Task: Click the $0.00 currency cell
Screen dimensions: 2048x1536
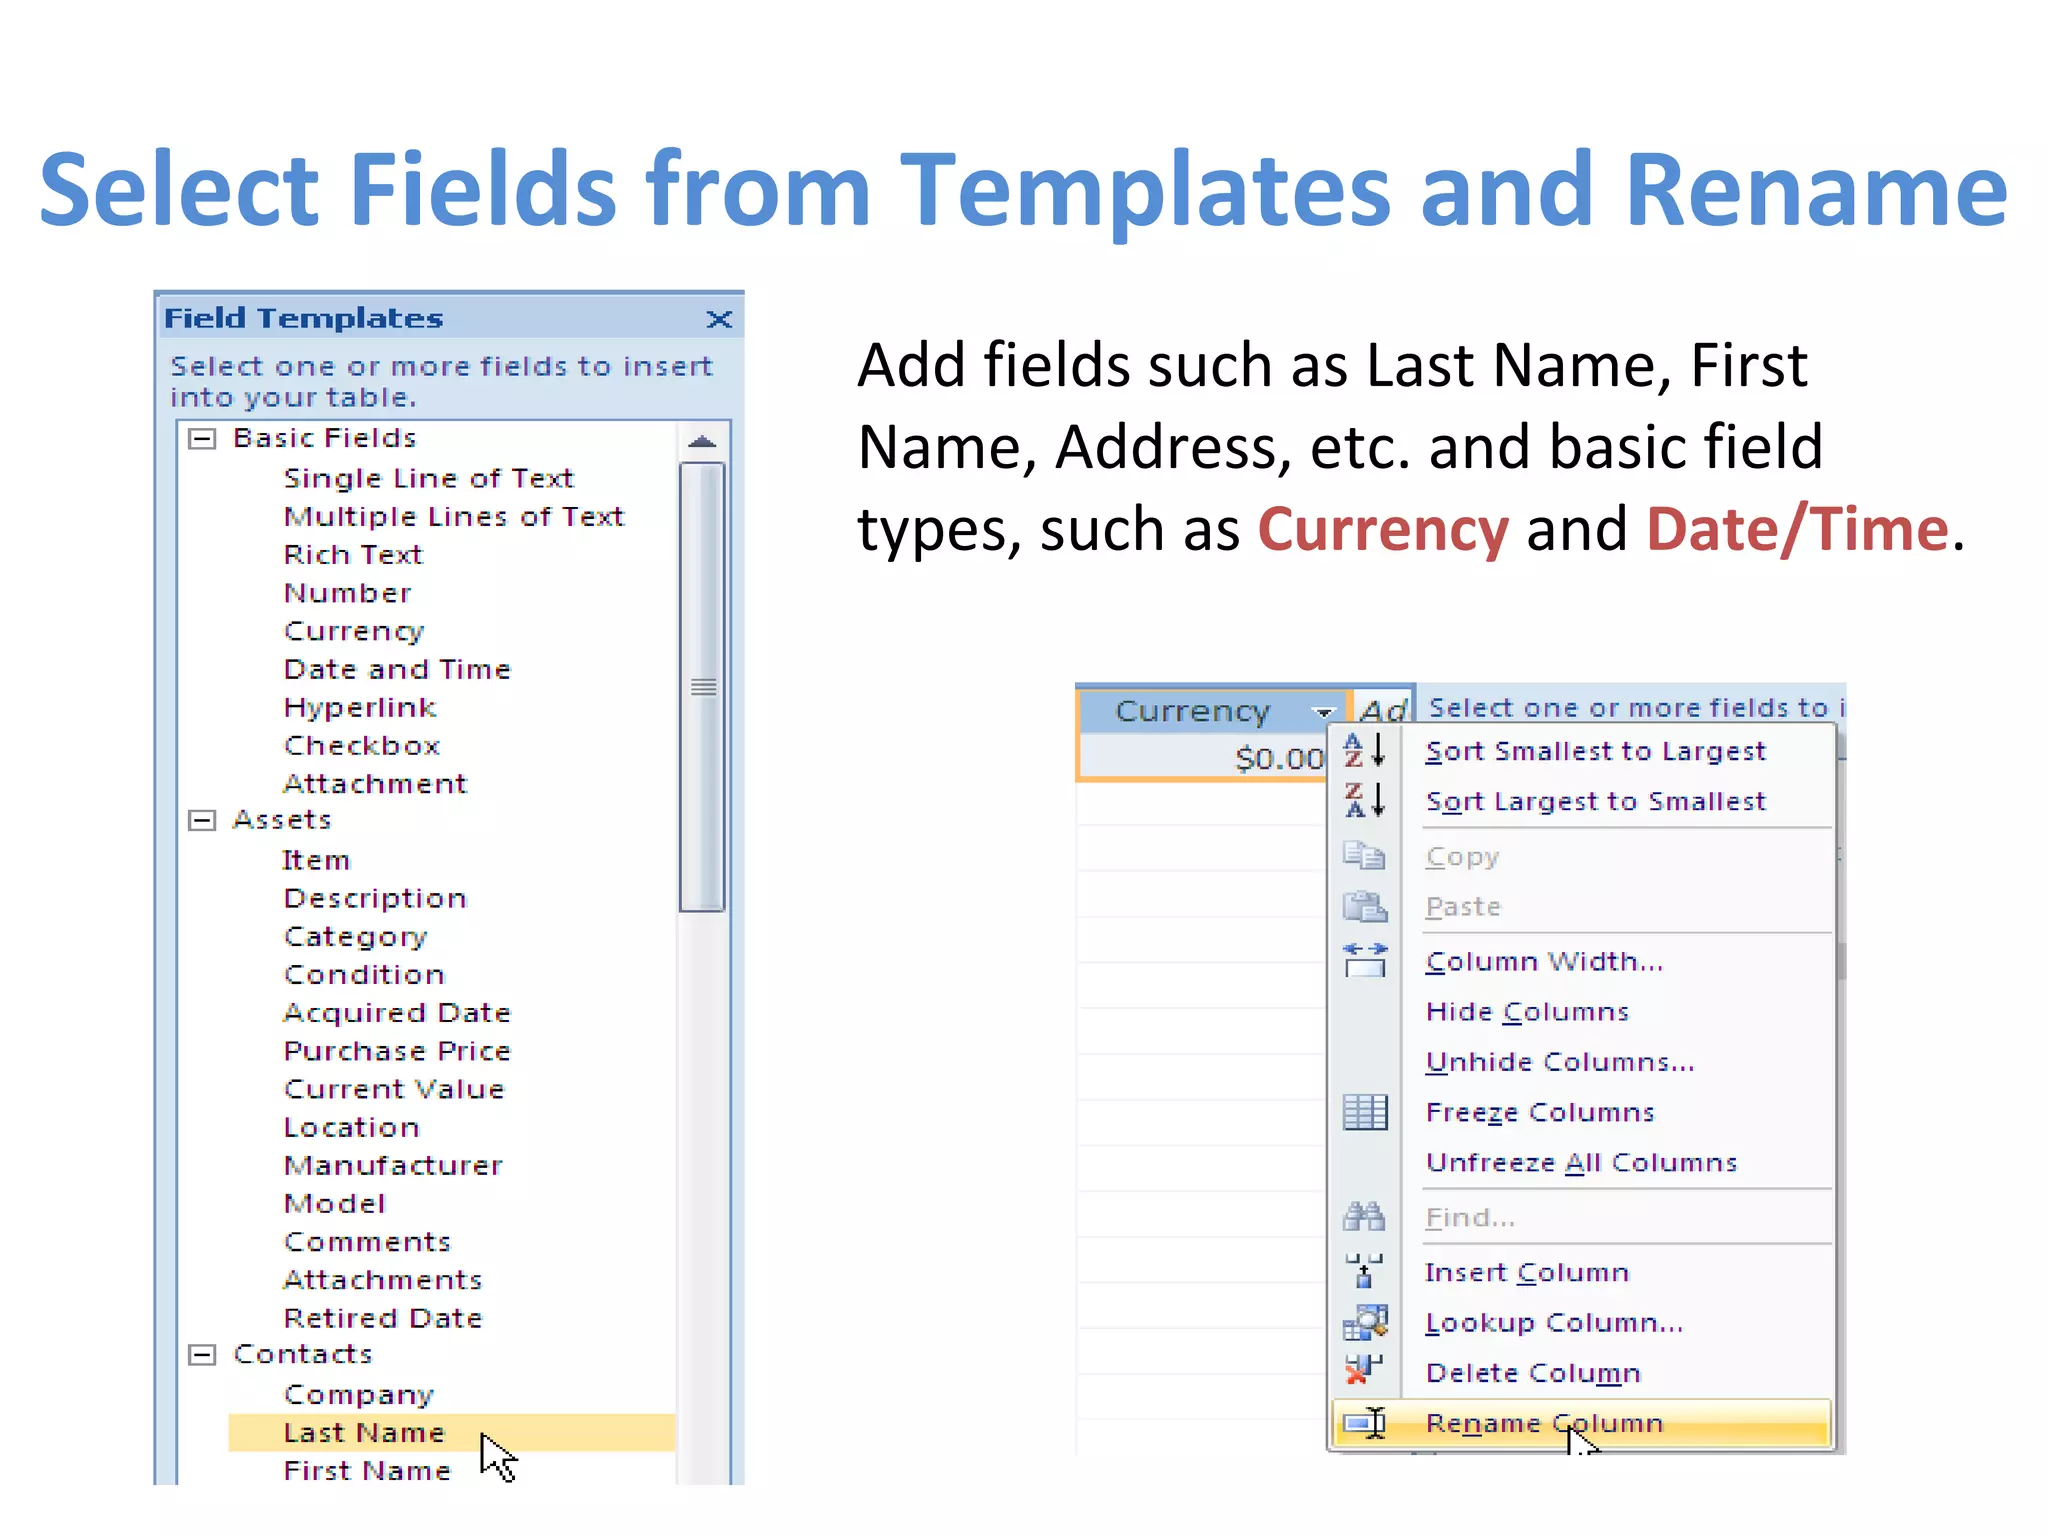Action: point(1203,757)
